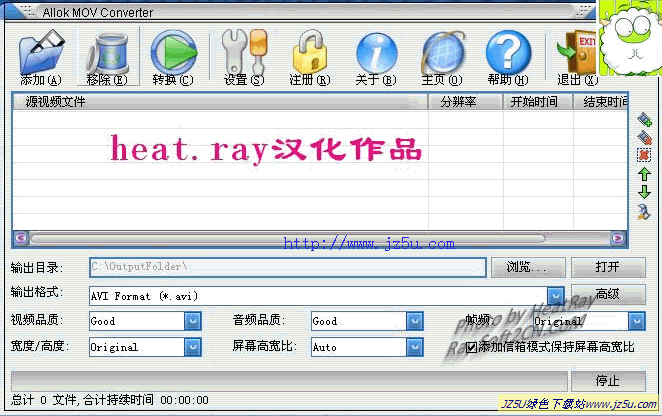Open the 输出格式 AVI Format dropdown
Screen dimensions: 662x416
[556, 296]
